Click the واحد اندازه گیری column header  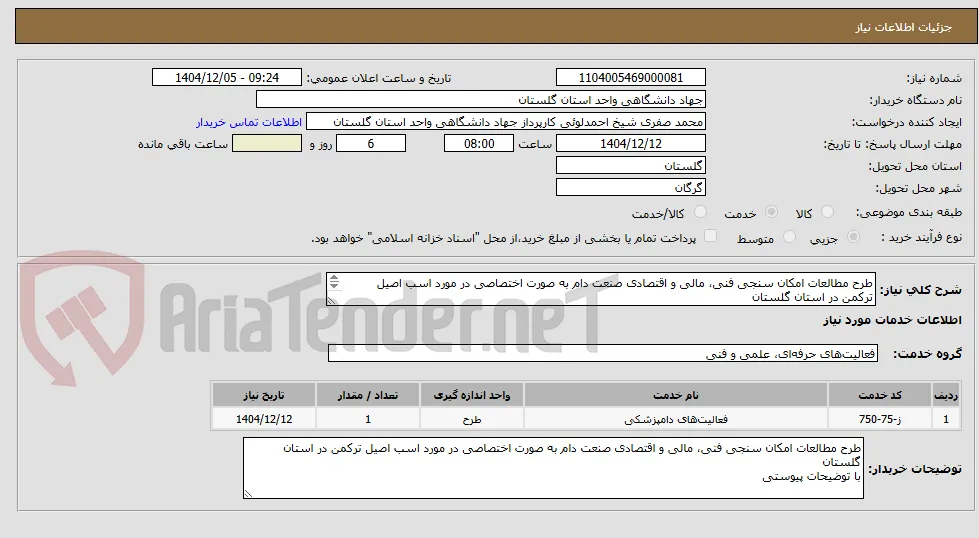(471, 395)
